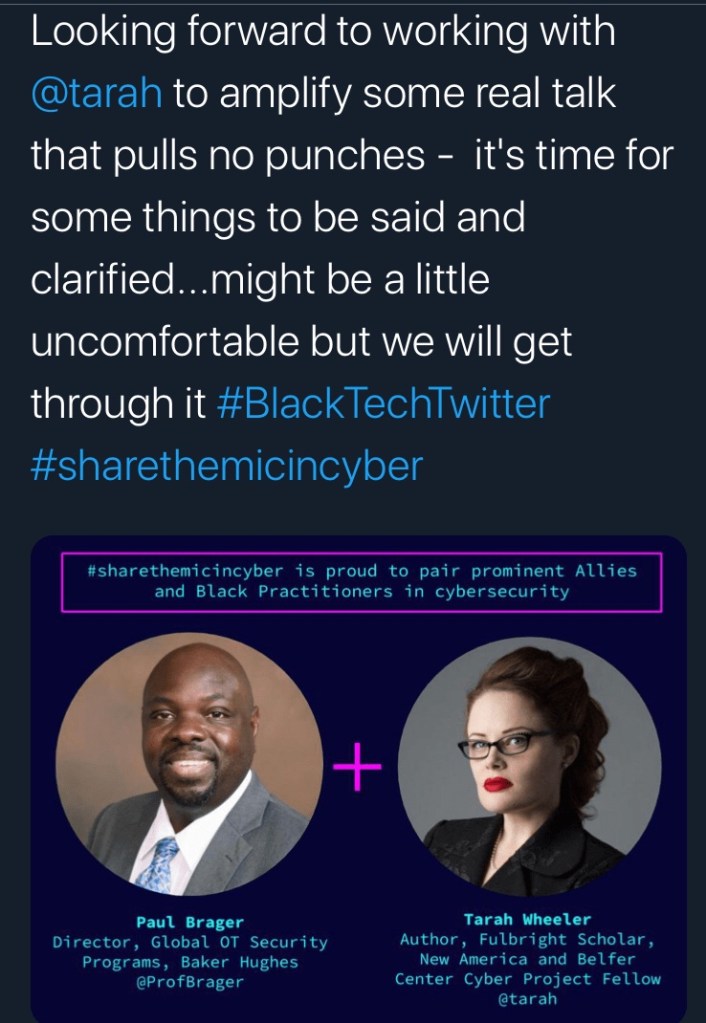Image resolution: width=706 pixels, height=1023 pixels.
Task: Open the @tarah mention in the tweet text
Action: [96, 95]
